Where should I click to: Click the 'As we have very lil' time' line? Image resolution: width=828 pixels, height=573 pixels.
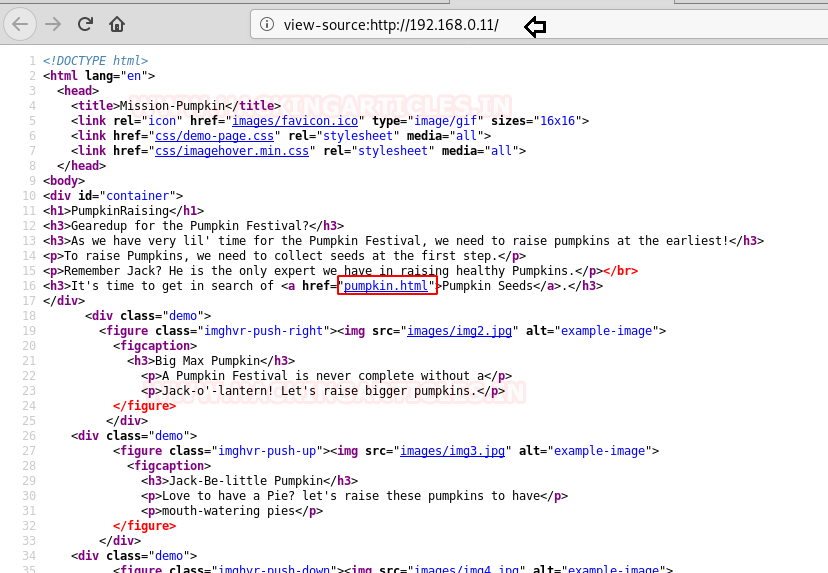[x=403, y=241]
